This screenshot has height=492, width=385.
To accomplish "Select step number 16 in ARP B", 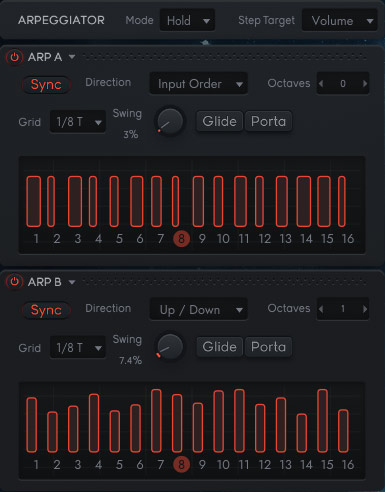I will (348, 464).
